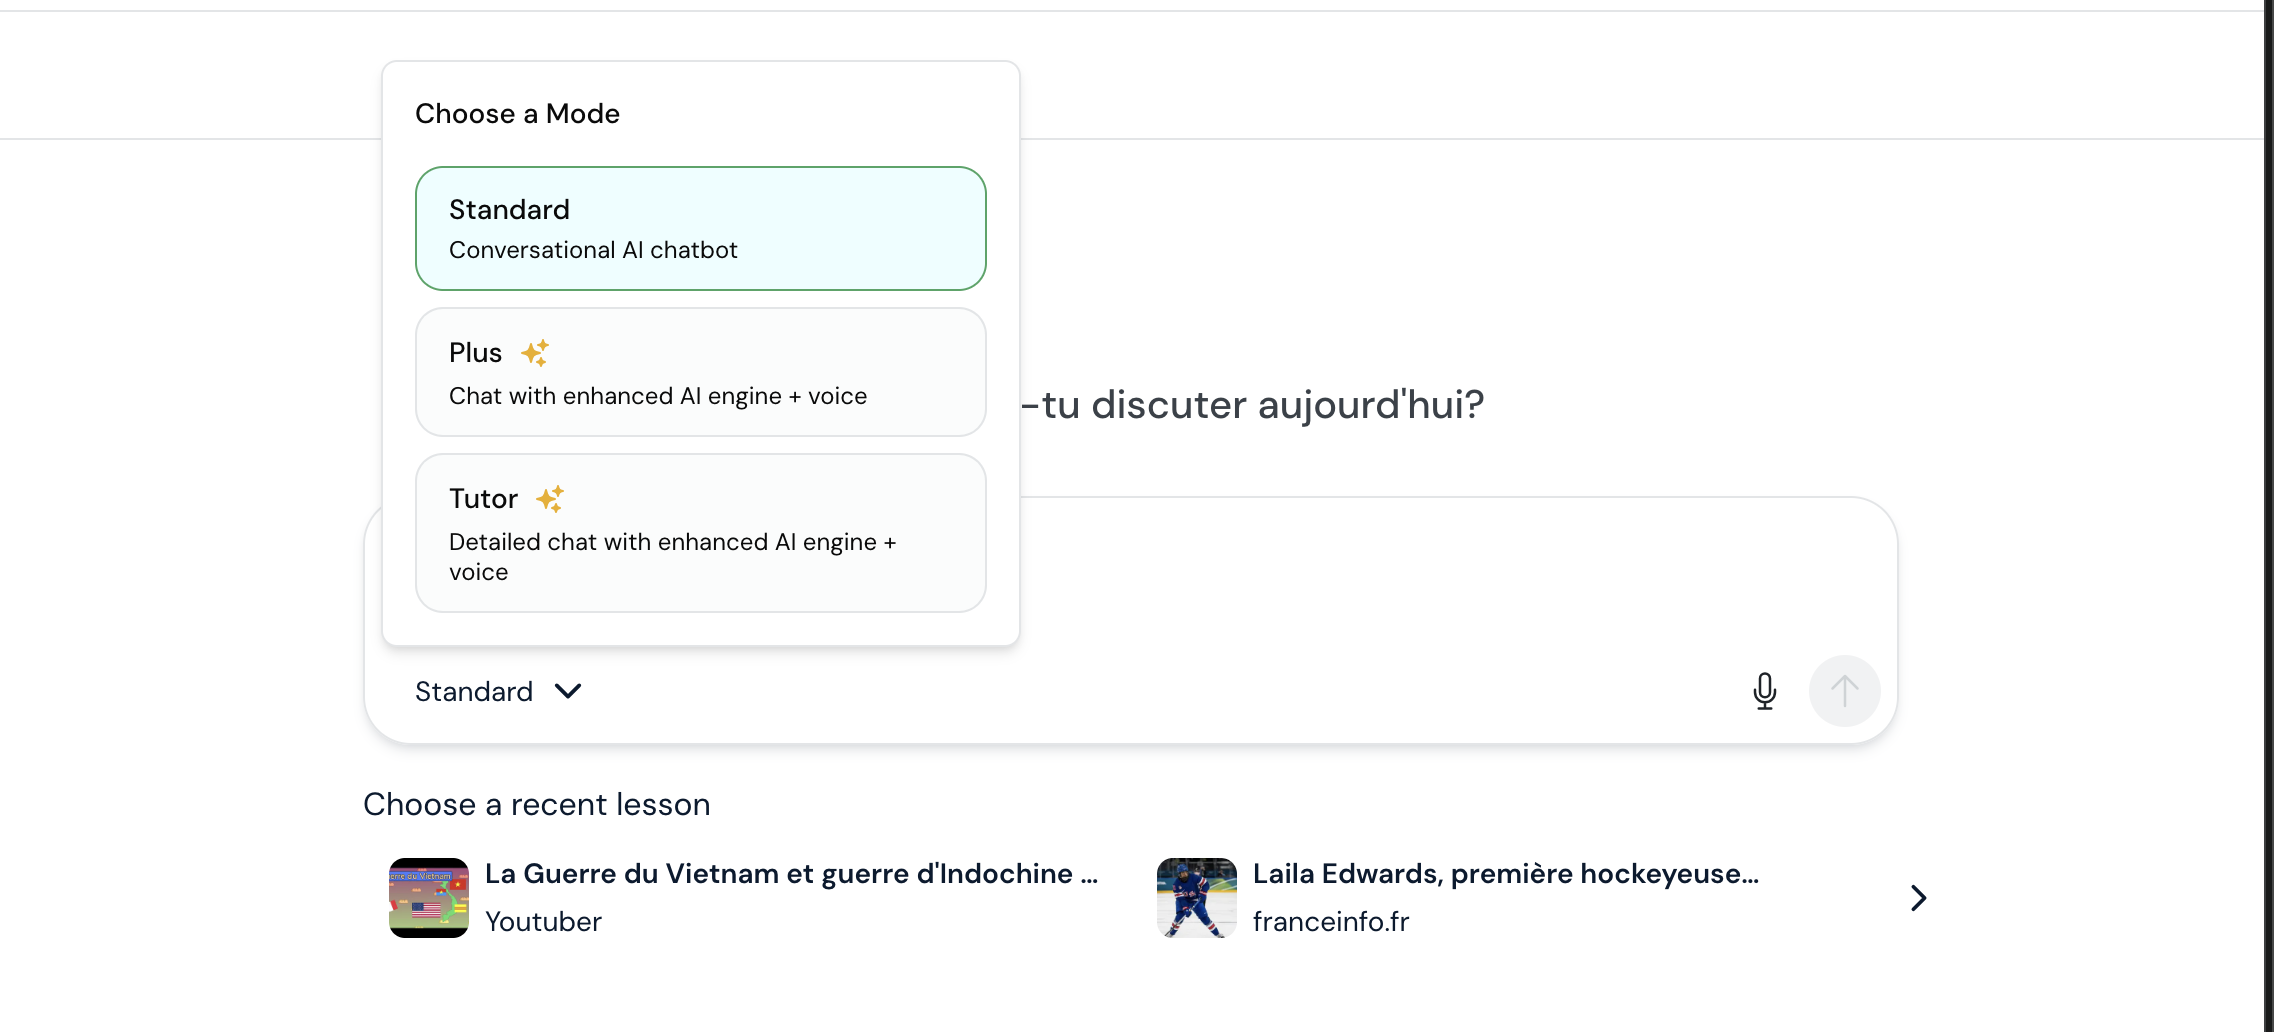Open the hockey player lesson thumbnail
Screen dimensions: 2274x1032
pyautogui.click(x=1196, y=898)
